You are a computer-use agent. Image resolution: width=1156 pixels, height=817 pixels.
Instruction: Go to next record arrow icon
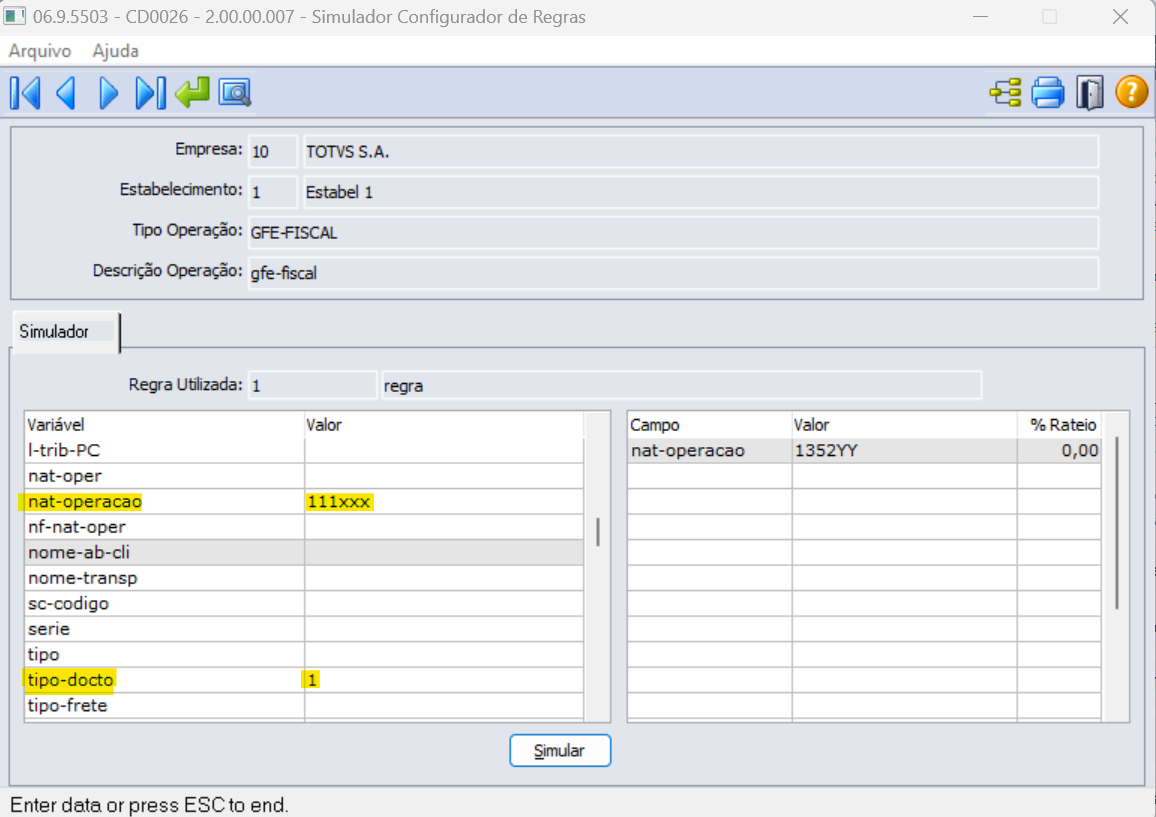[108, 93]
